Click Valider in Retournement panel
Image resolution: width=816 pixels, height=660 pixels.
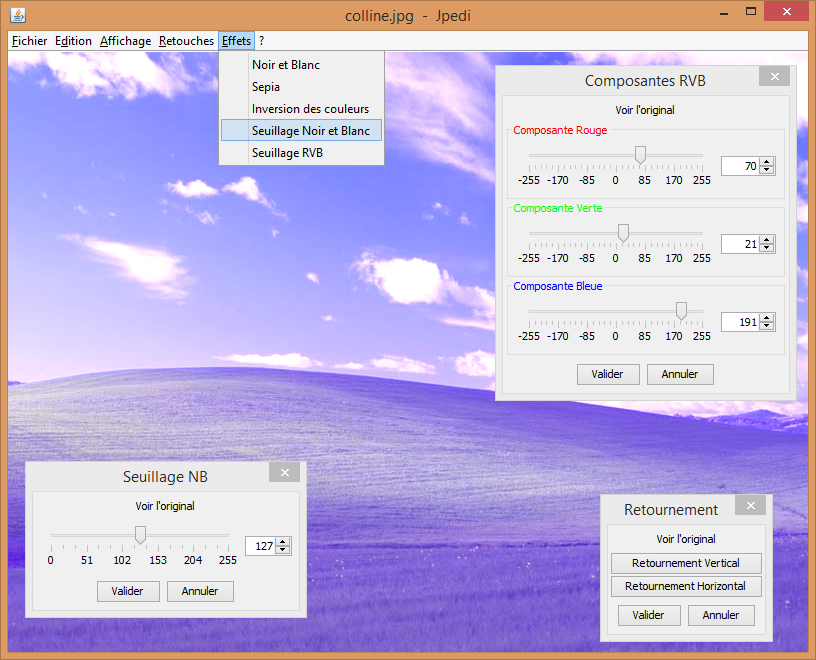click(649, 615)
